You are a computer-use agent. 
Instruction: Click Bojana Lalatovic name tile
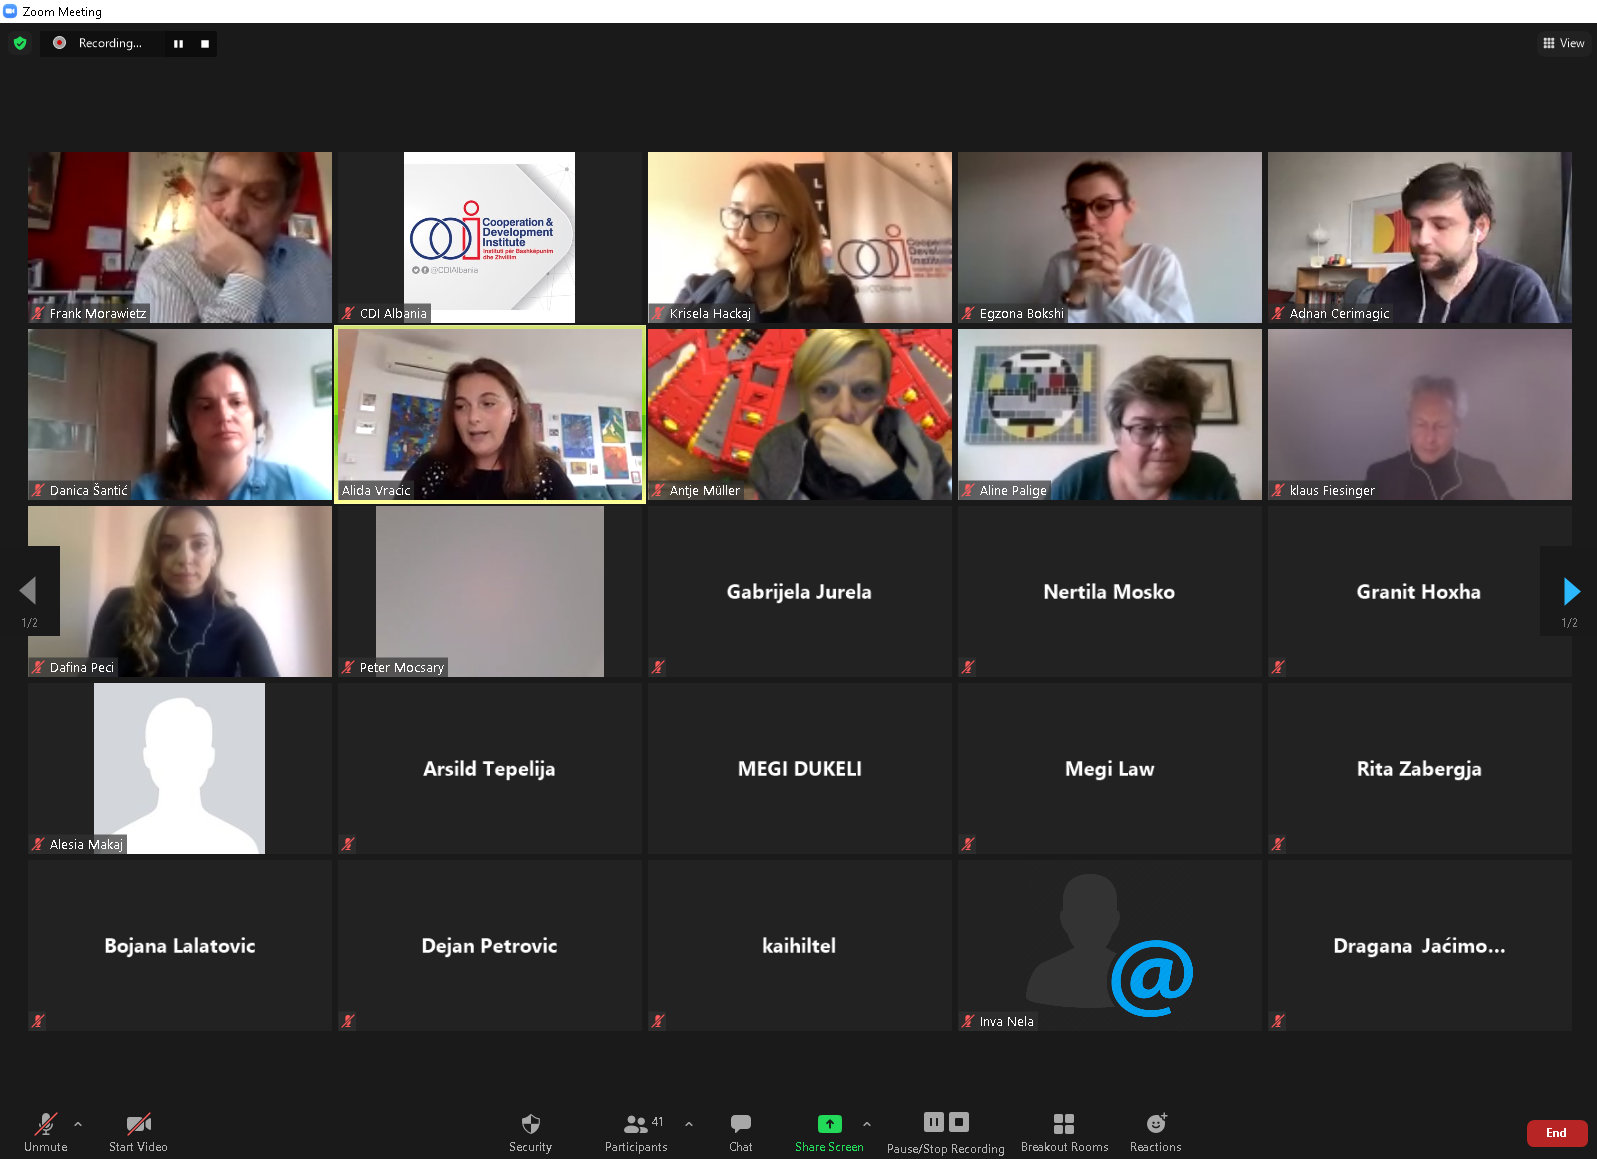pyautogui.click(x=180, y=945)
